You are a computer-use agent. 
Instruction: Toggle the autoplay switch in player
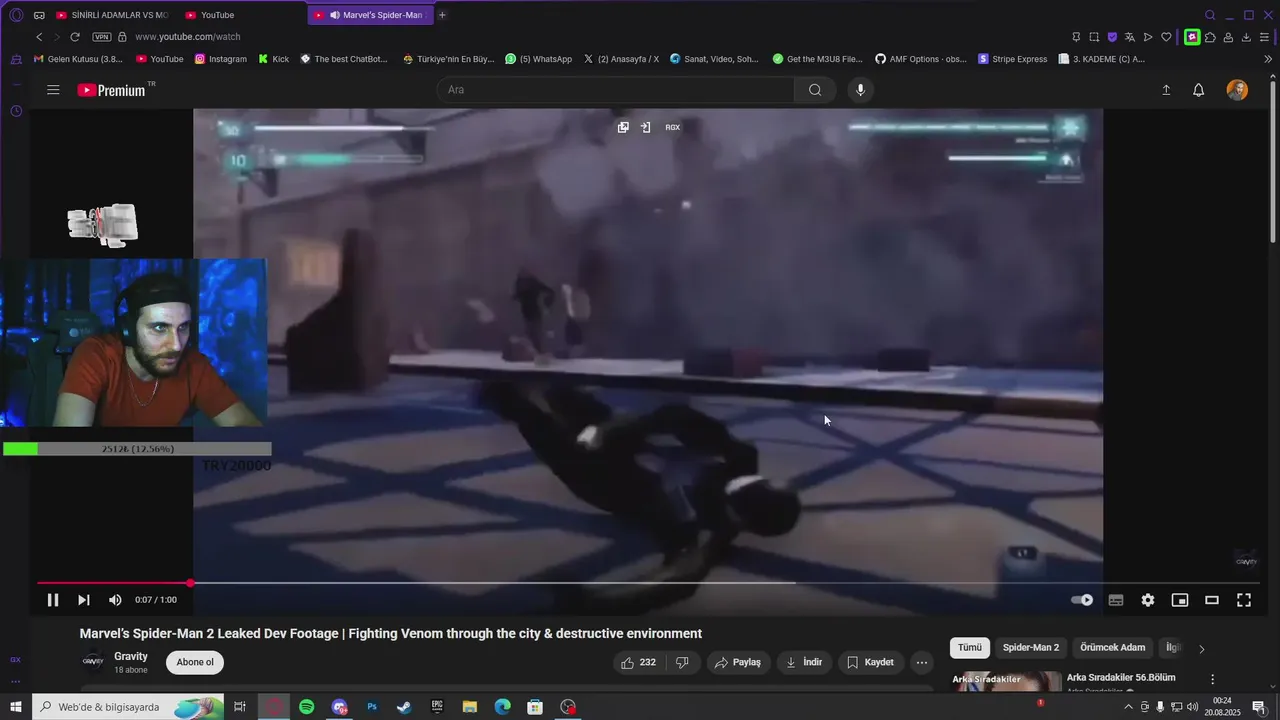[x=1082, y=600]
